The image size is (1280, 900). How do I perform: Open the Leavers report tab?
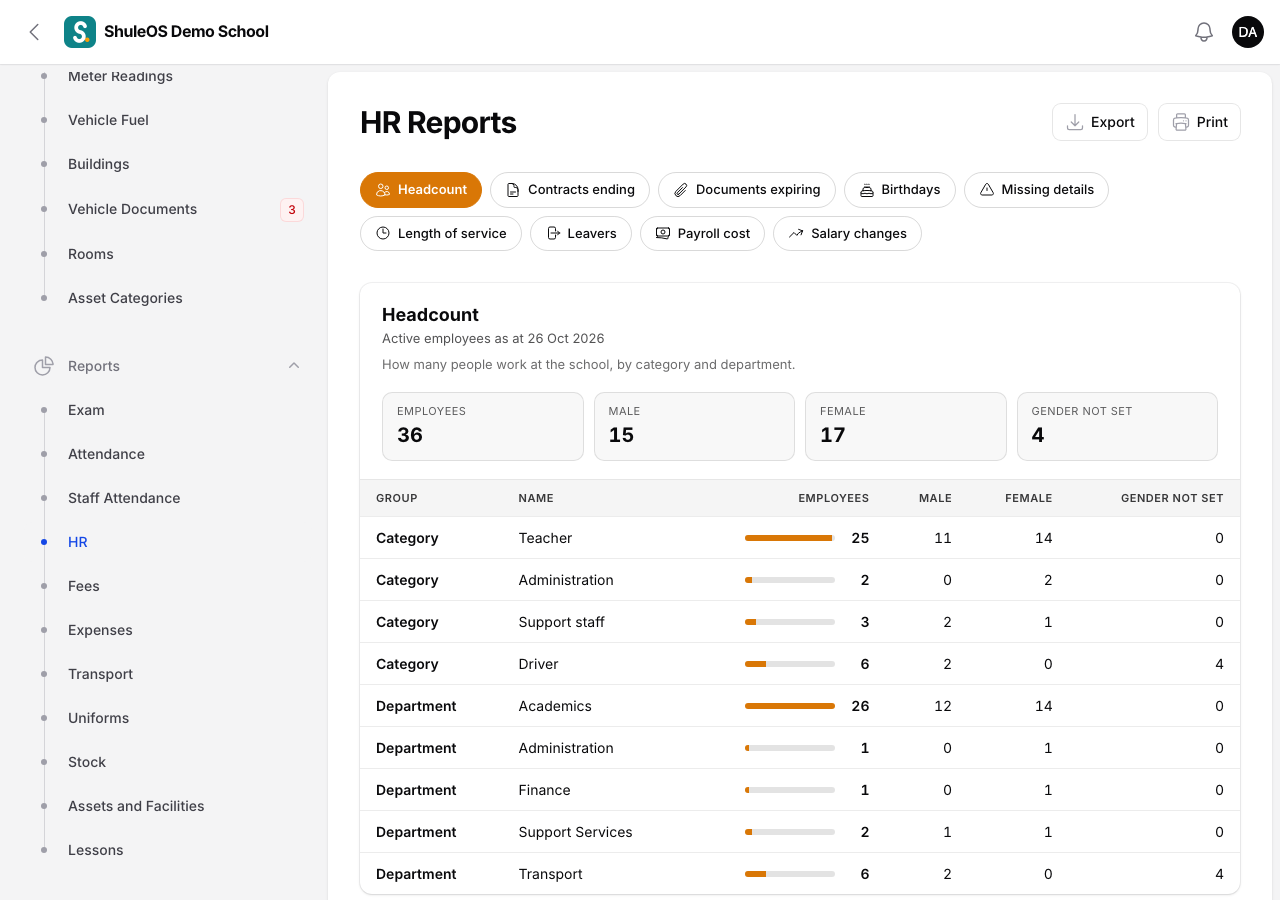pyautogui.click(x=581, y=234)
